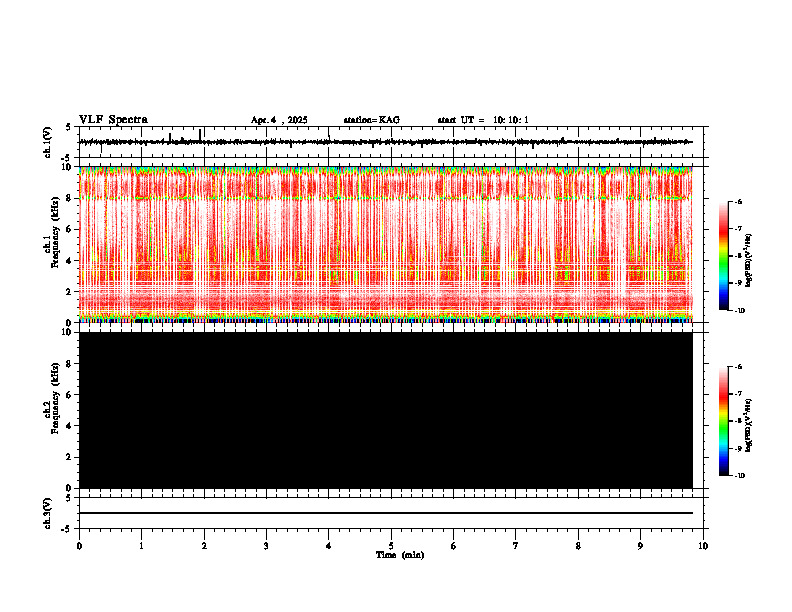The width and height of the screenshot is (792, 612).
Task: Click the -10 label on ch.2 colorbar
Action: tap(739, 475)
